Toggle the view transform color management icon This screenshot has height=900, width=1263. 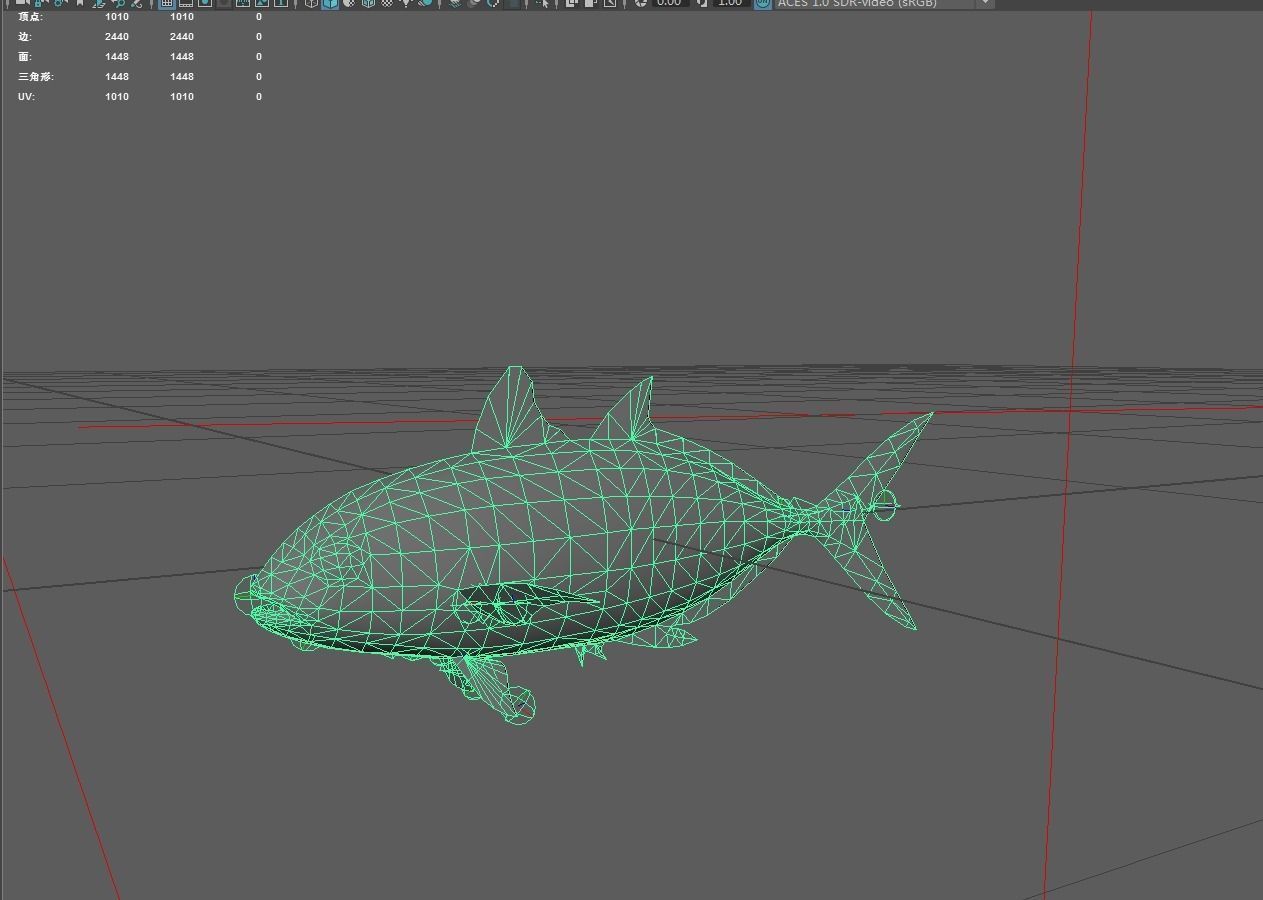(762, 3)
